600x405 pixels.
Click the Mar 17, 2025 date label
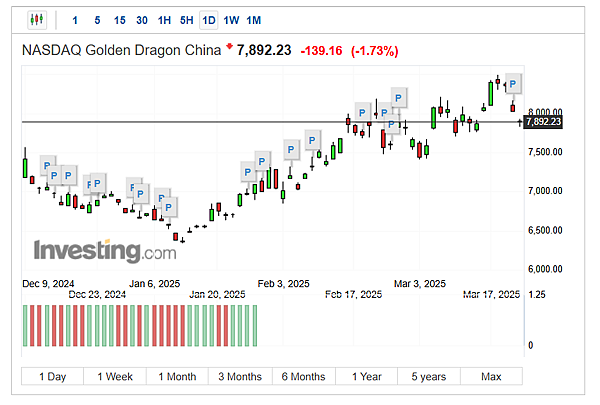(491, 294)
